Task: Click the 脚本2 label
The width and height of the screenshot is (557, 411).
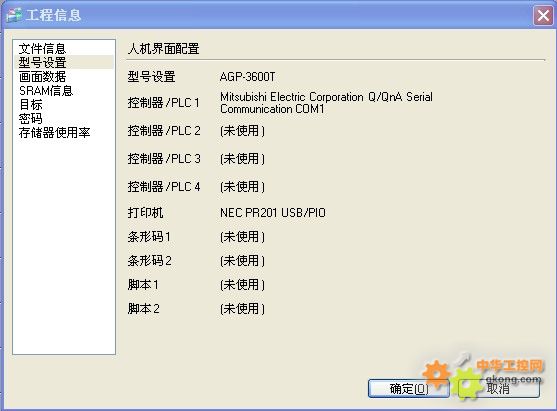Action: pyautogui.click(x=143, y=309)
